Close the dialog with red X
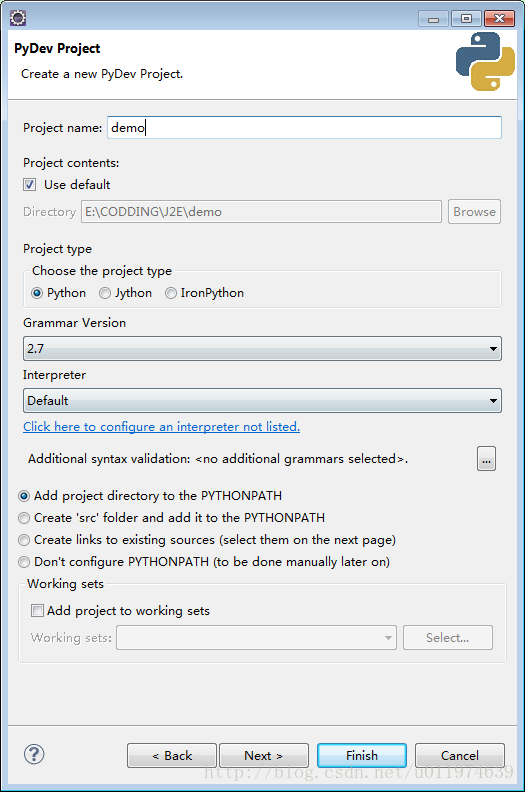The image size is (525, 792). pyautogui.click(x=499, y=19)
